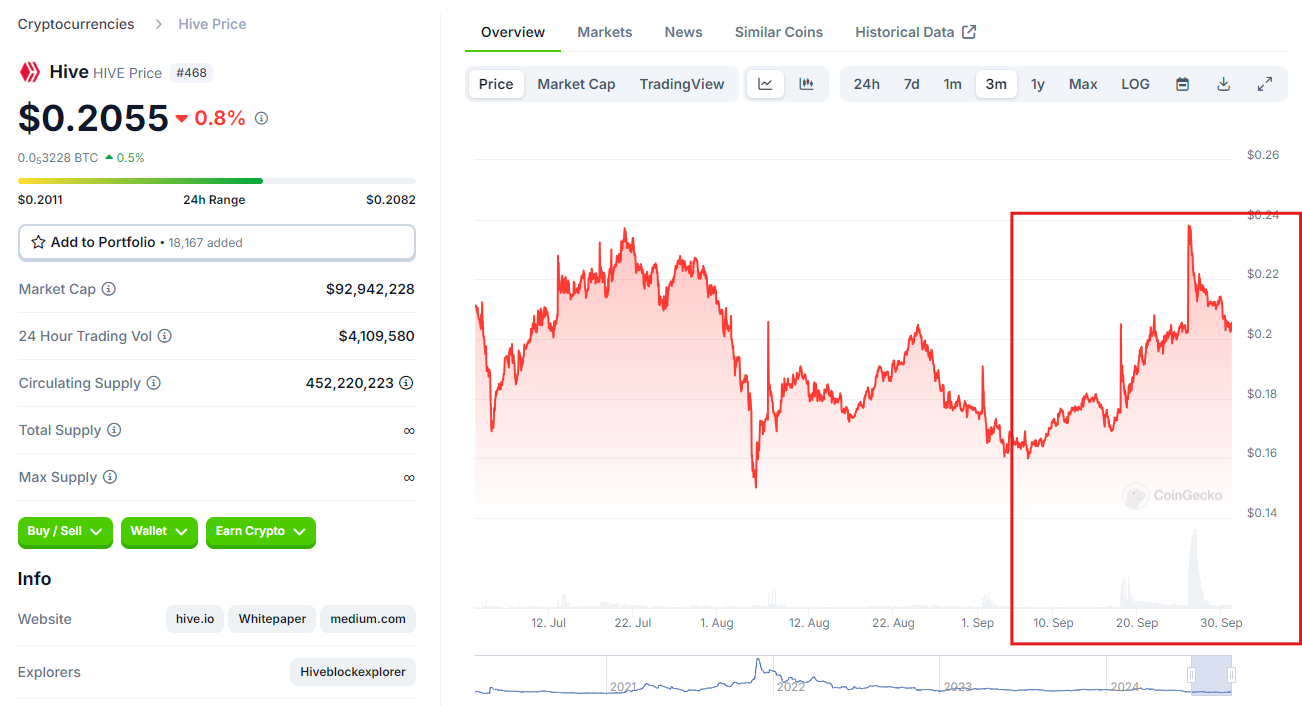Click the $4,109,580 trading volume value
The image size is (1302, 706).
pos(377,336)
